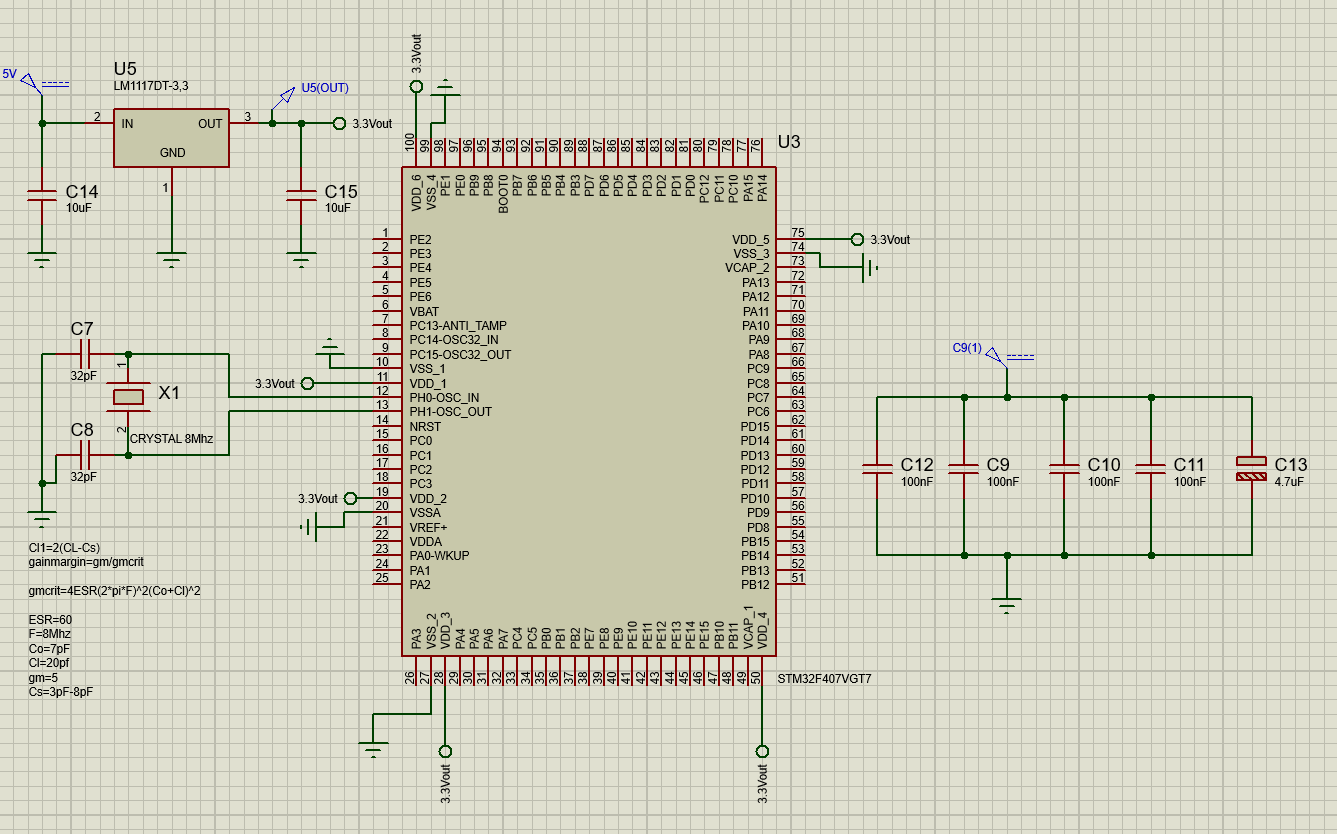1337x834 pixels.
Task: Click the VCAP_2 pin label
Action: point(747,268)
